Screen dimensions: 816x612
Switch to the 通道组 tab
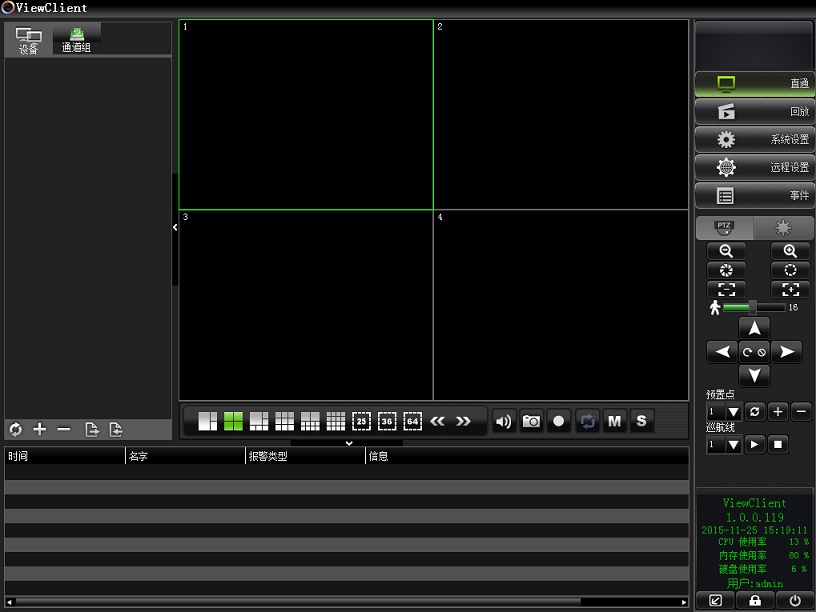tap(76, 40)
